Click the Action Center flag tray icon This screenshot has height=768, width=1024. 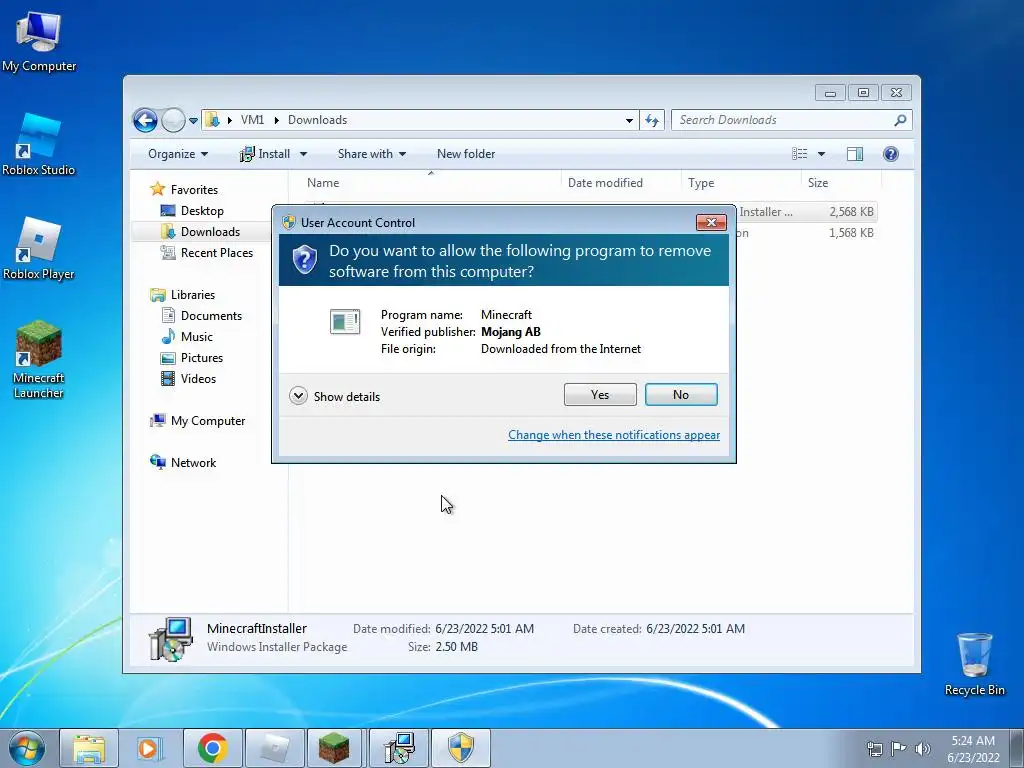click(899, 749)
